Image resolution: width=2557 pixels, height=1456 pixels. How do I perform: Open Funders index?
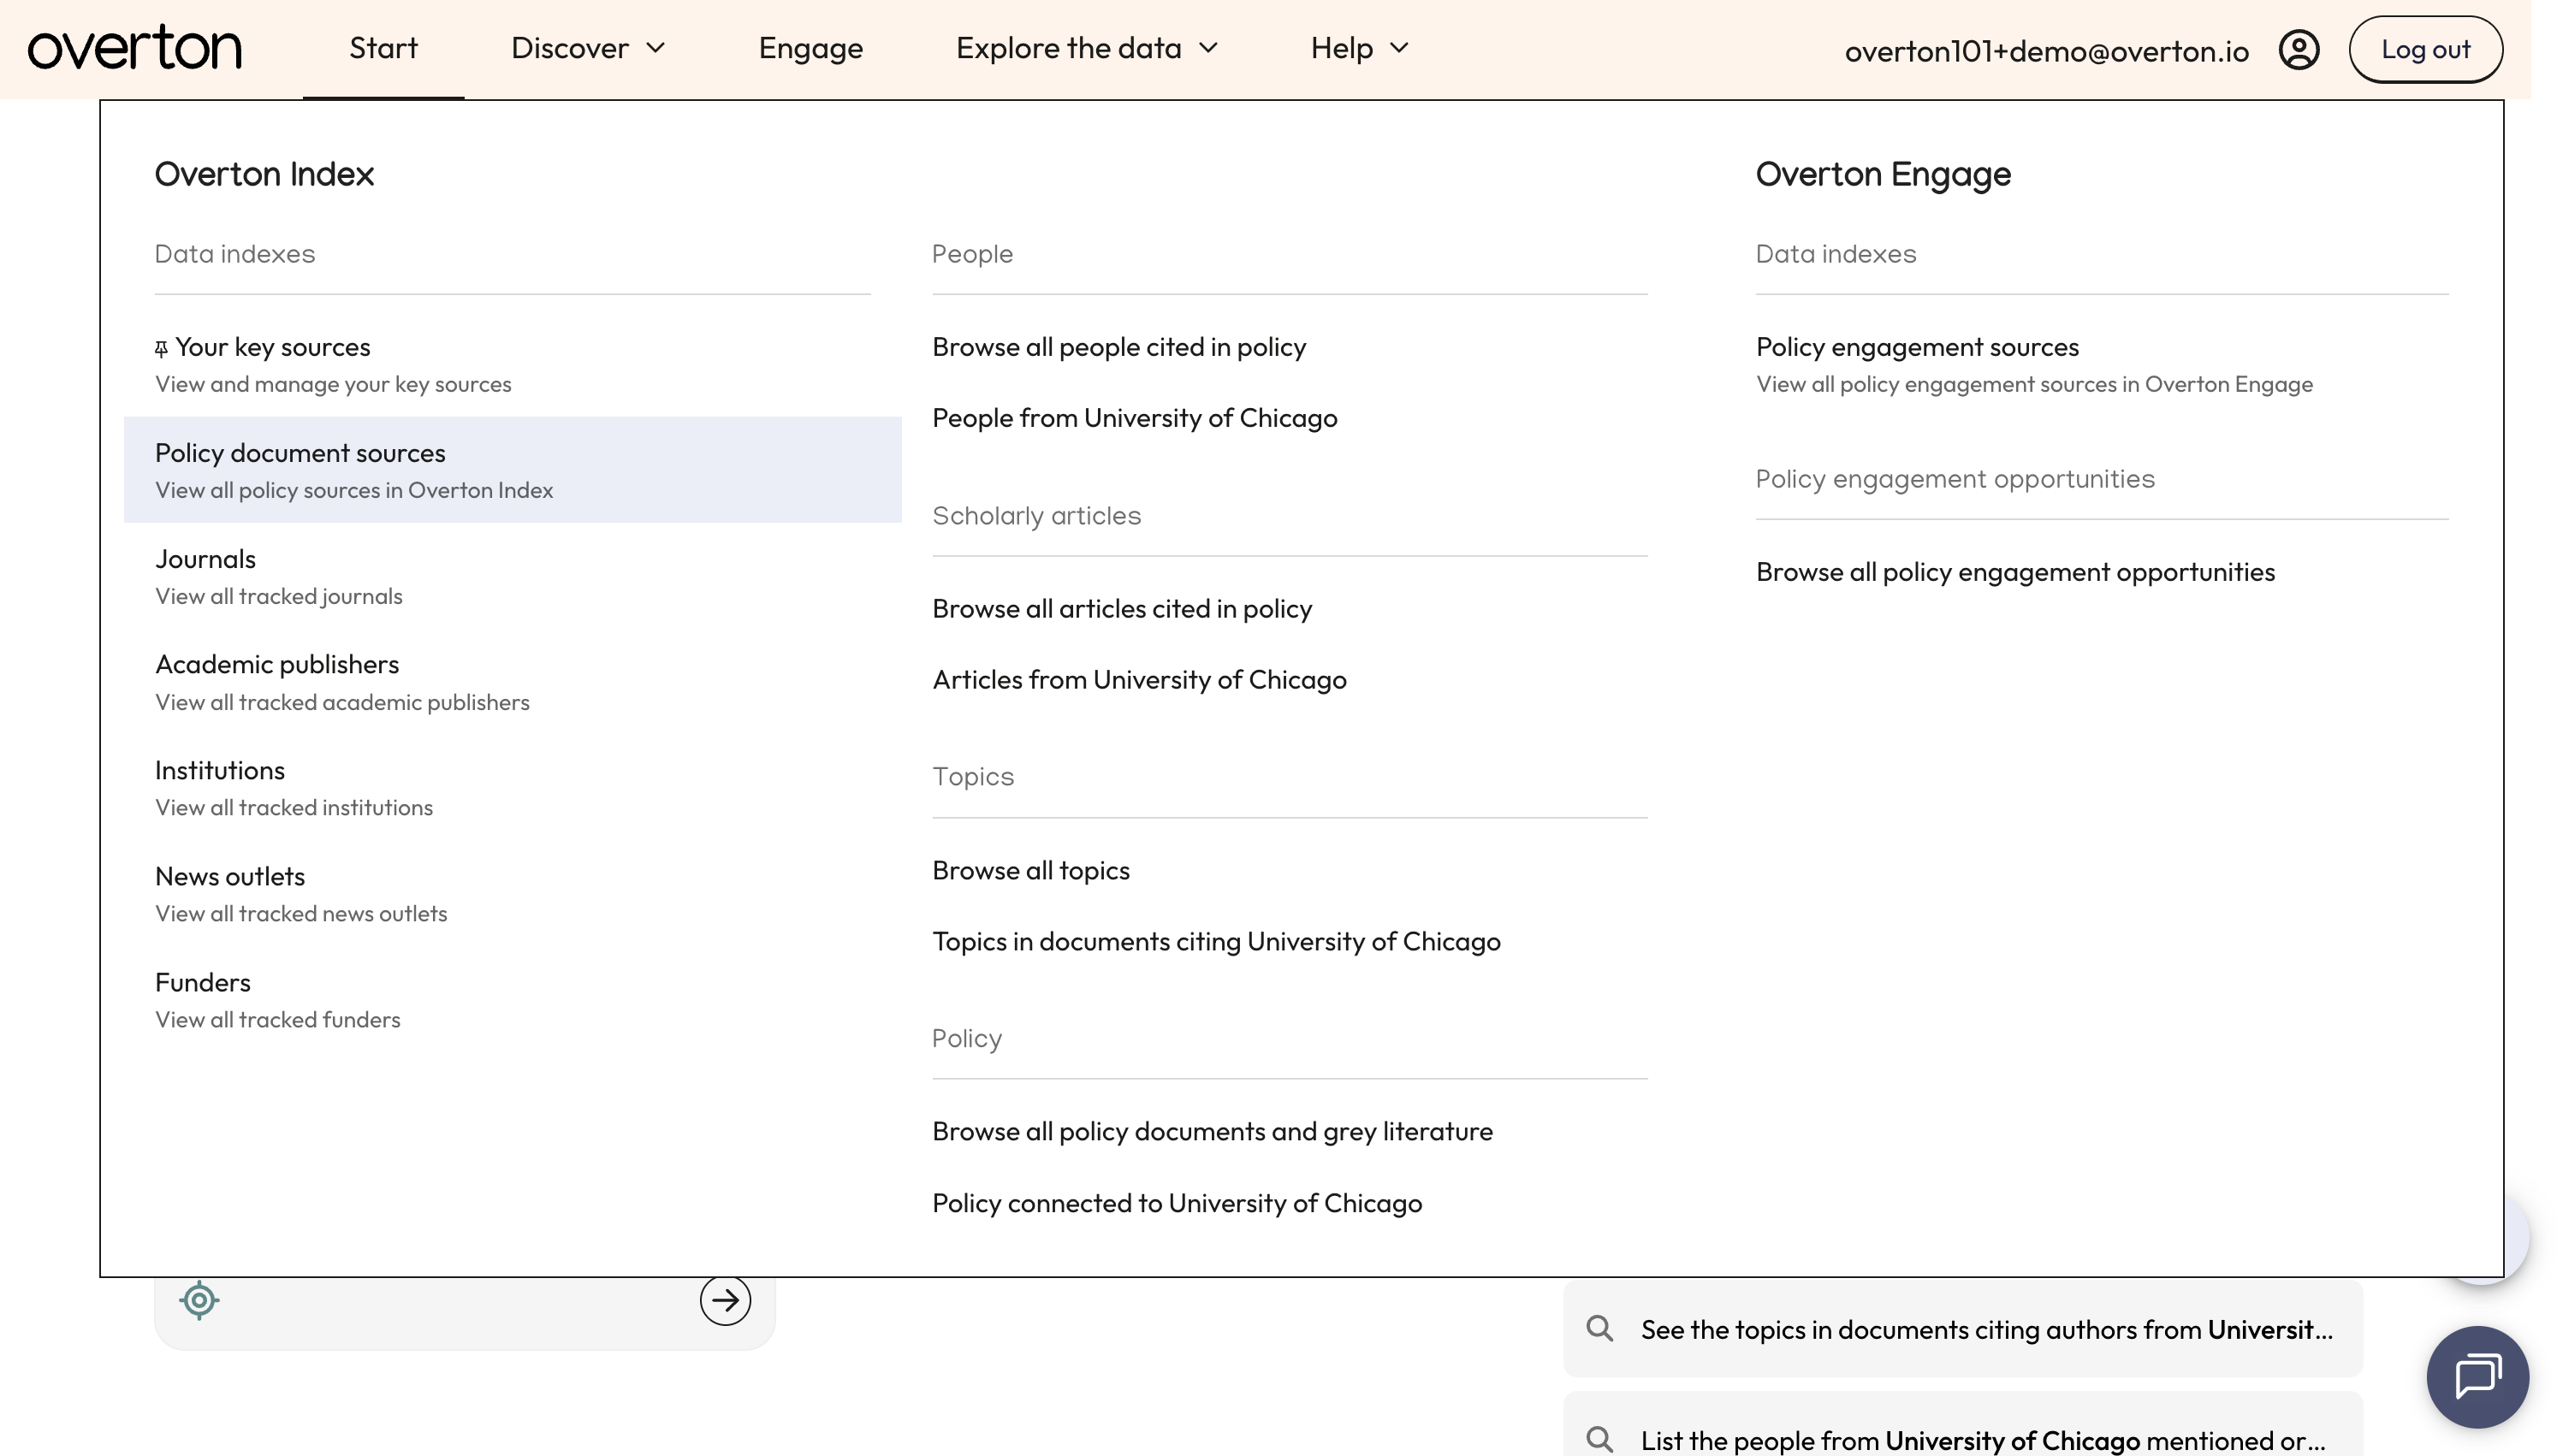(512, 1000)
